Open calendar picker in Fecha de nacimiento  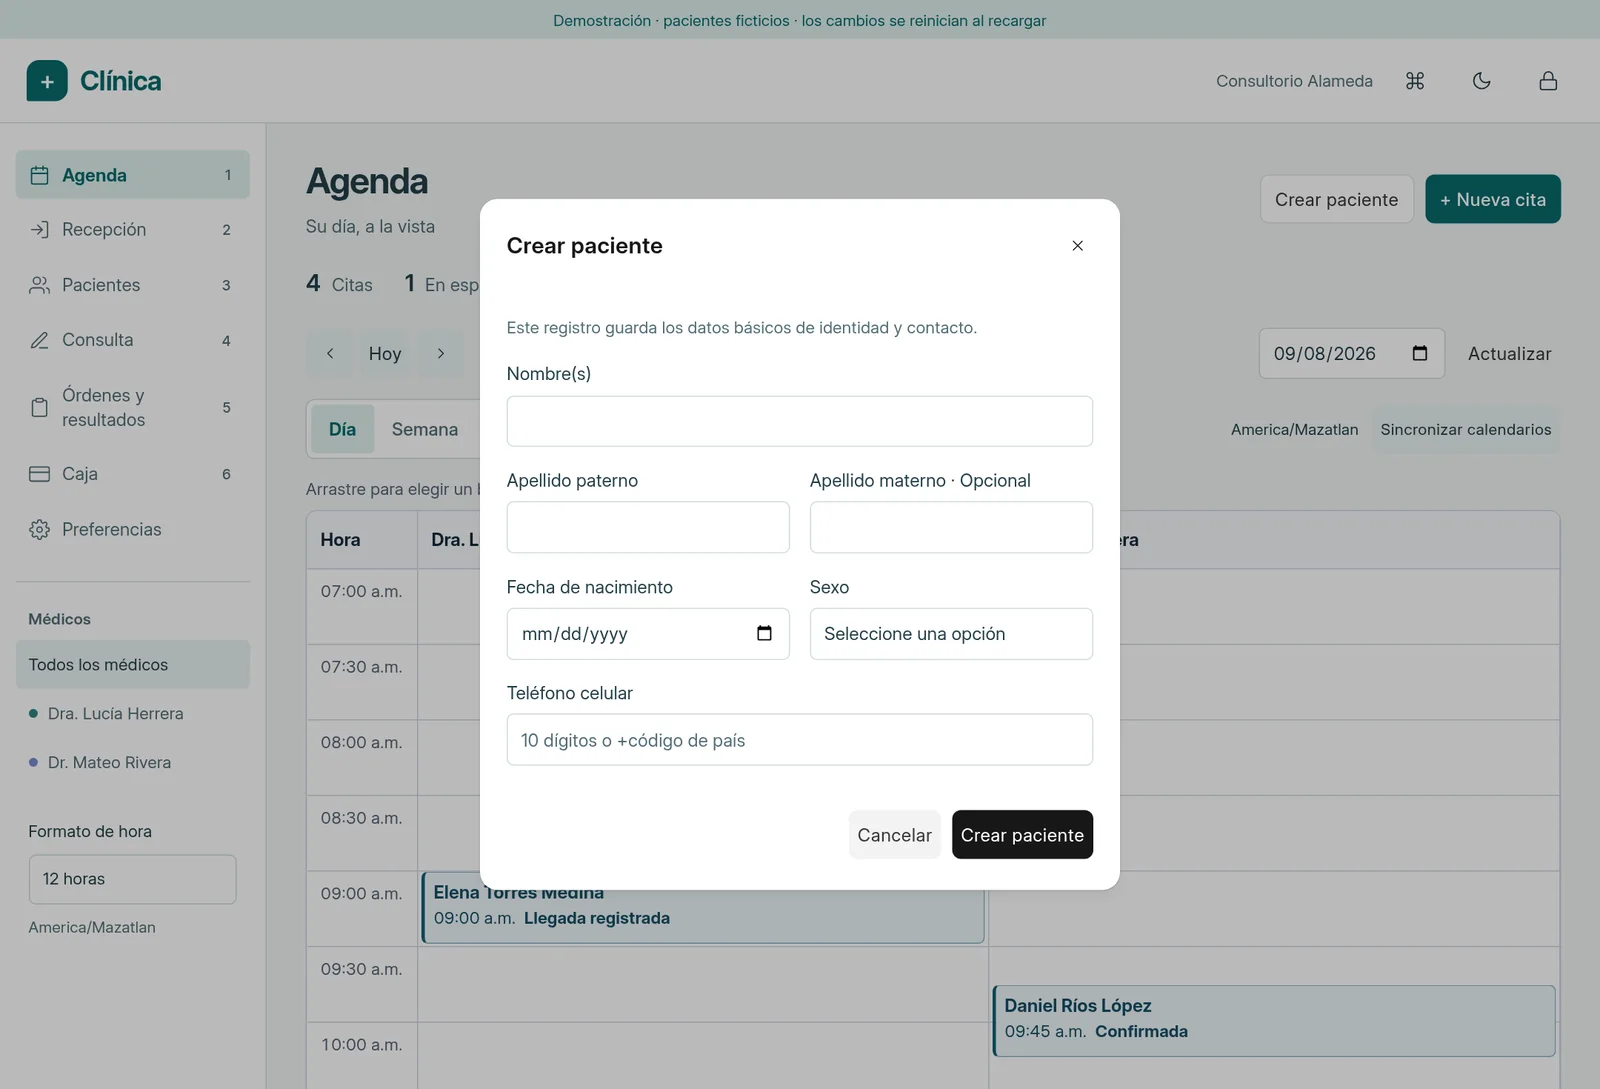tap(764, 633)
